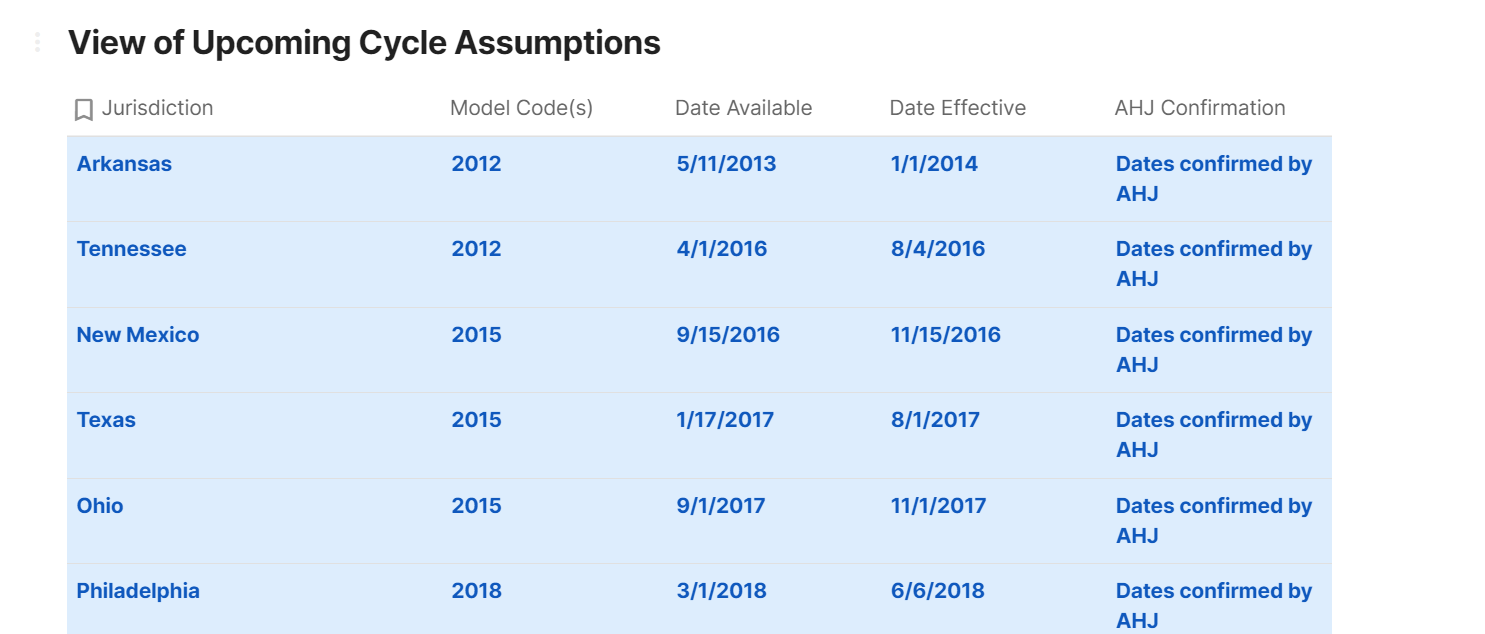Click the Jurisdiction column header
Image resolution: width=1485 pixels, height=634 pixels.
pyautogui.click(x=157, y=108)
